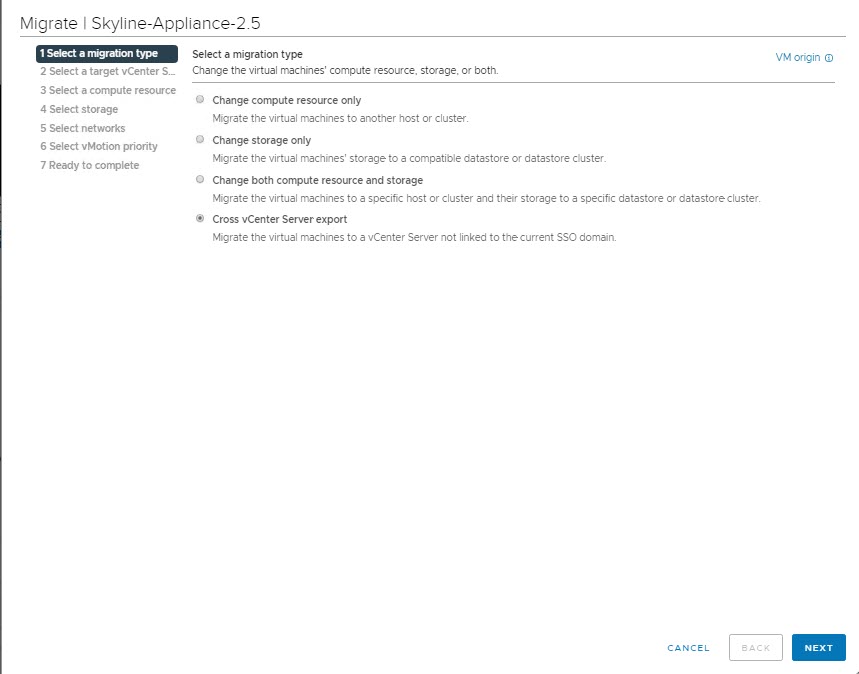Click the bold Select a migration type heading
The width and height of the screenshot is (859, 674).
247,54
